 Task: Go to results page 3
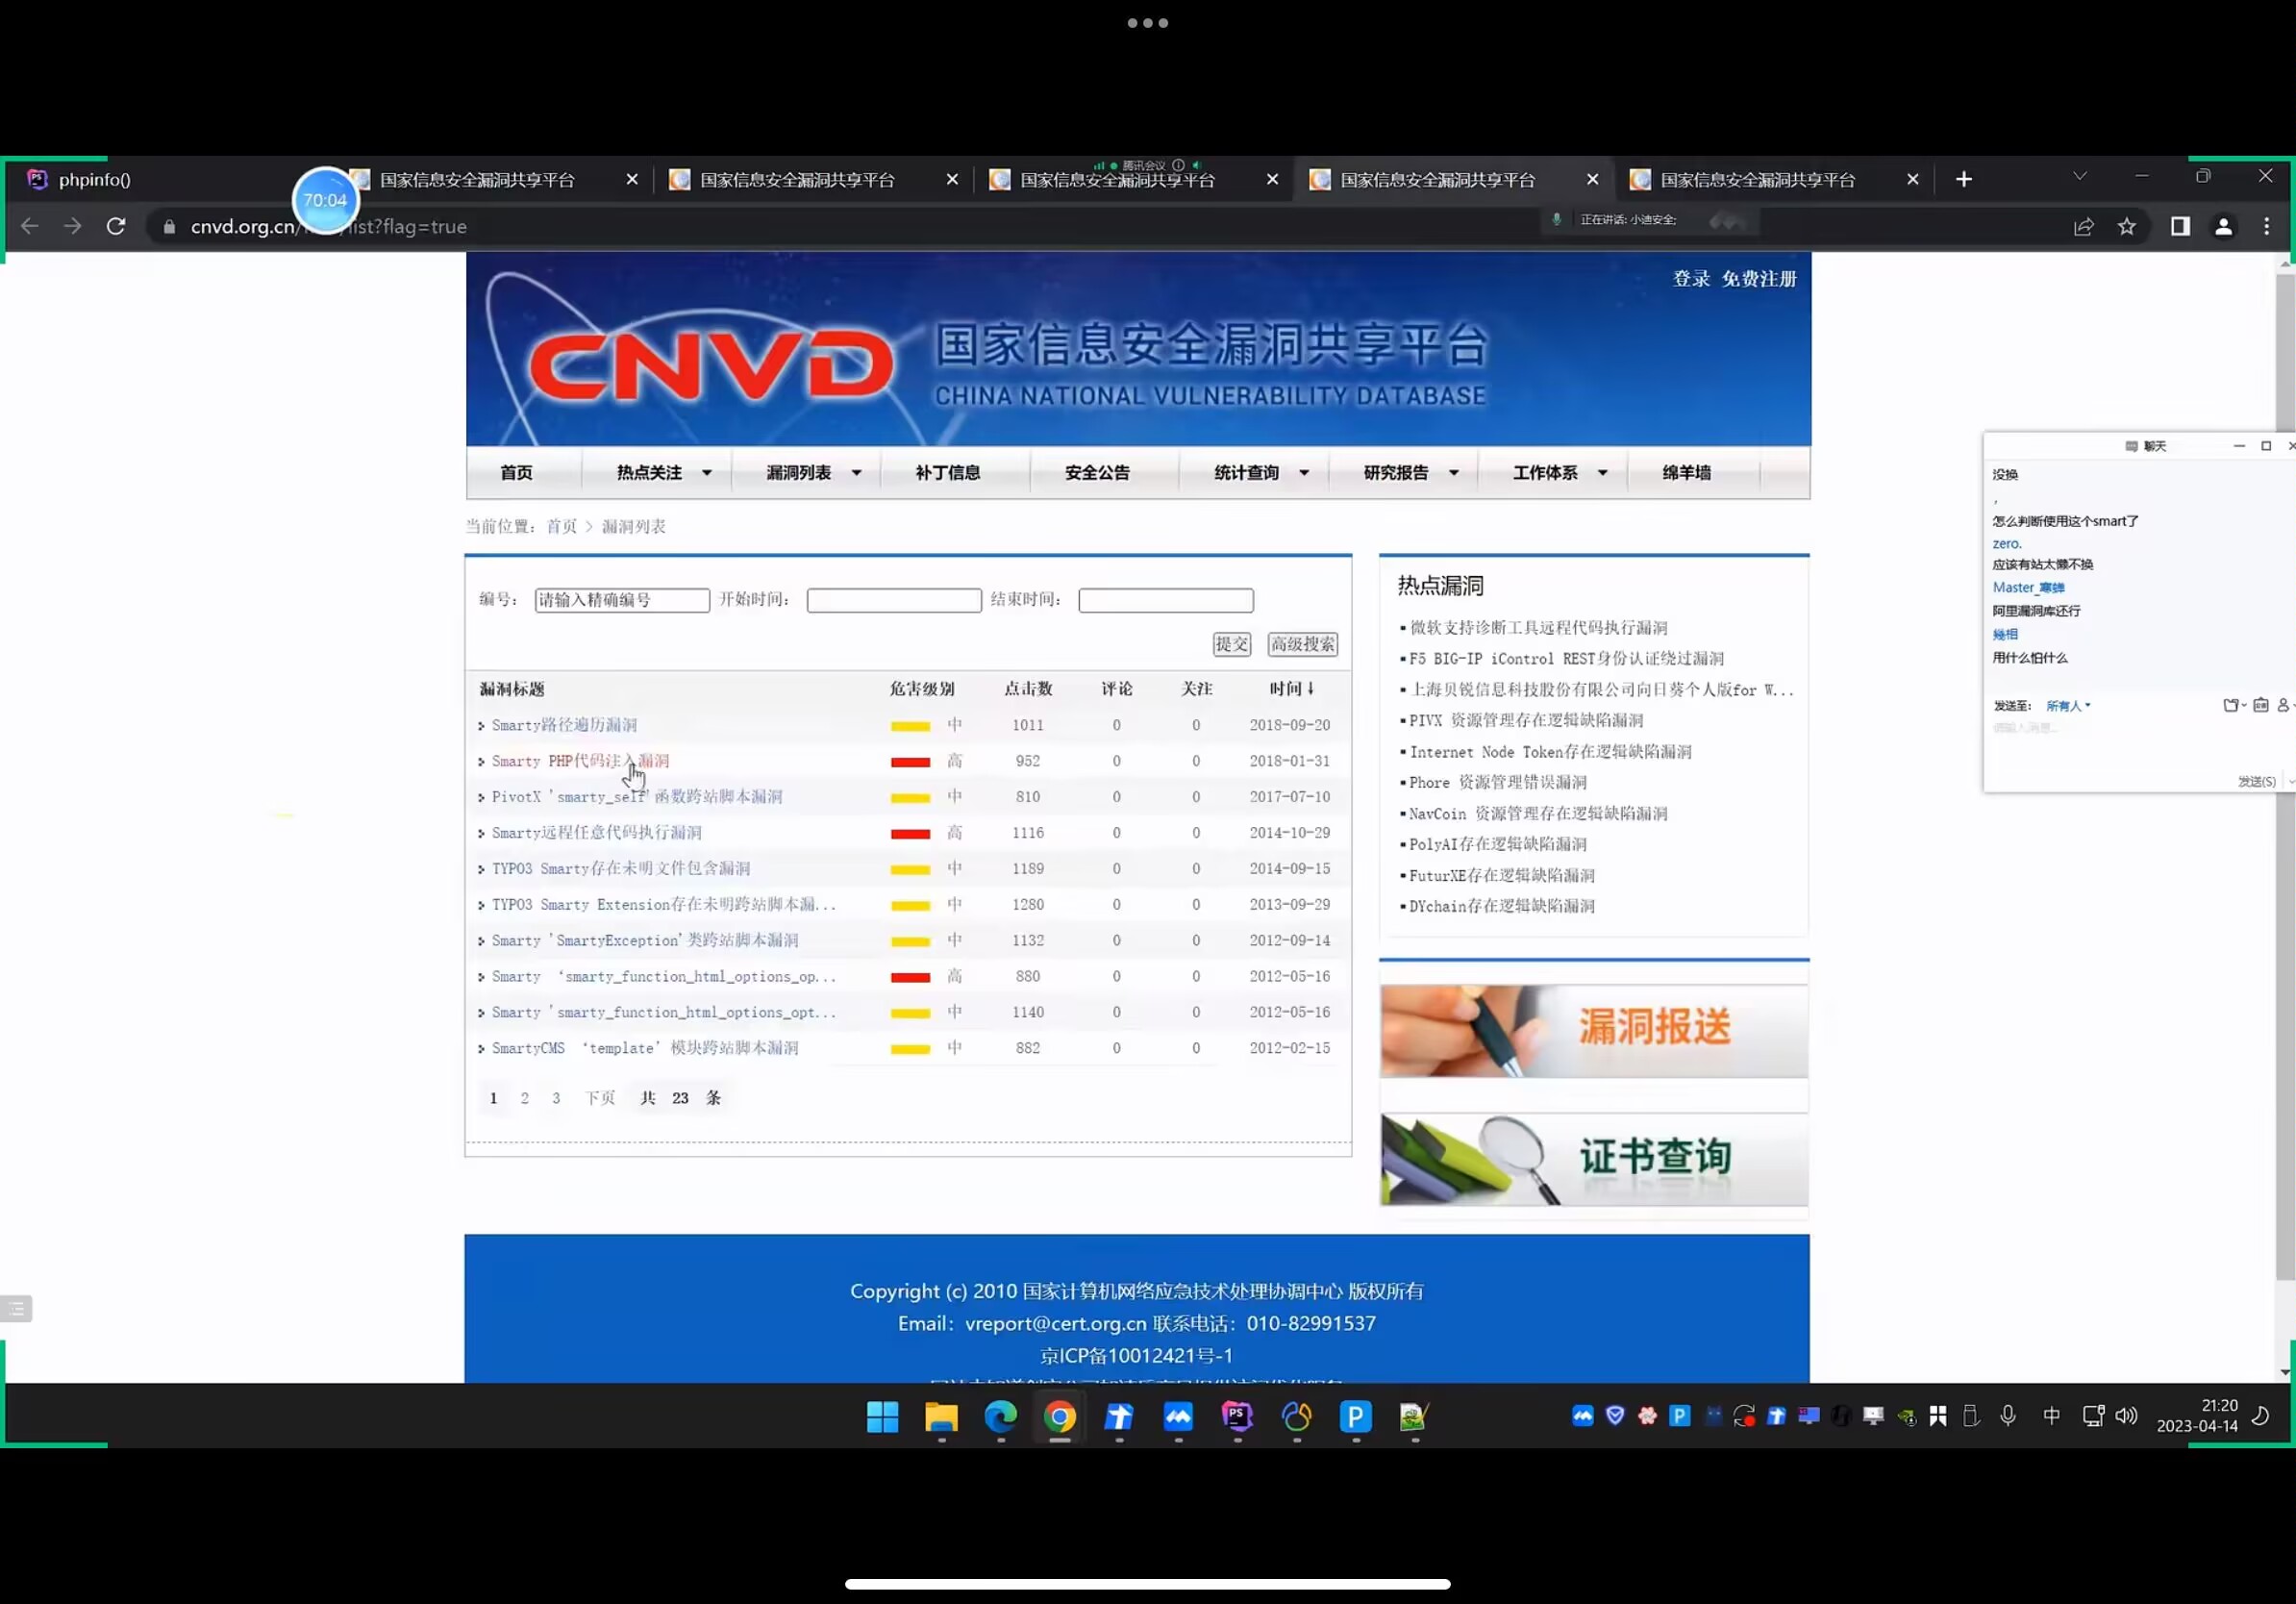[x=556, y=1098]
